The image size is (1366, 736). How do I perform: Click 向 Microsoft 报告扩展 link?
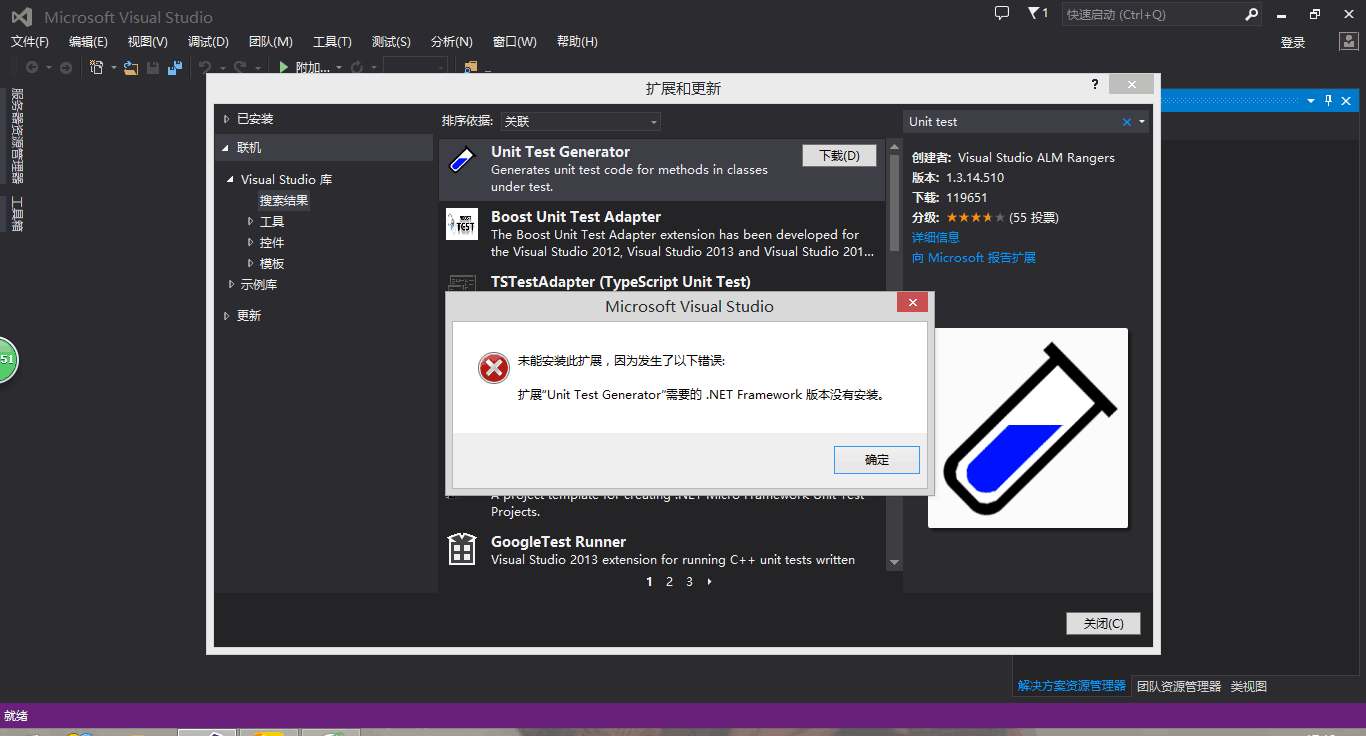(973, 257)
